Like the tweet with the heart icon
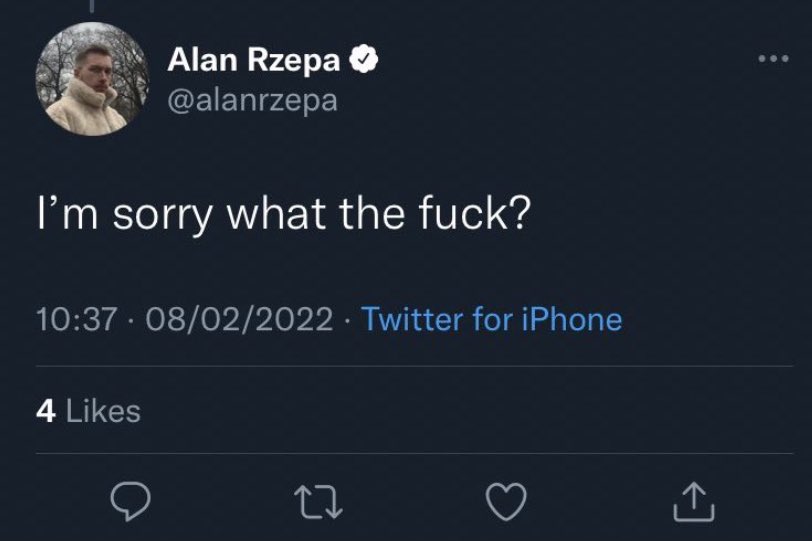Viewport: 812px width, 541px height. pos(505,502)
